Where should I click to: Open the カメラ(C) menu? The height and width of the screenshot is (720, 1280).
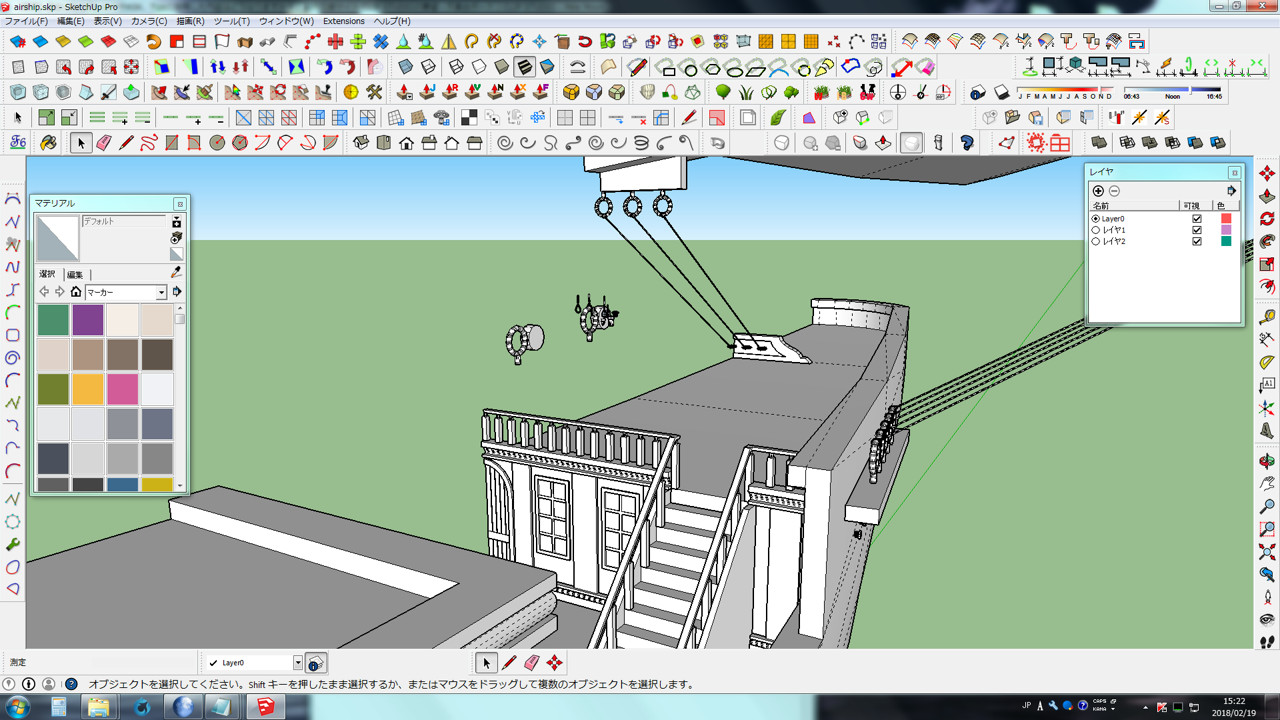[149, 21]
